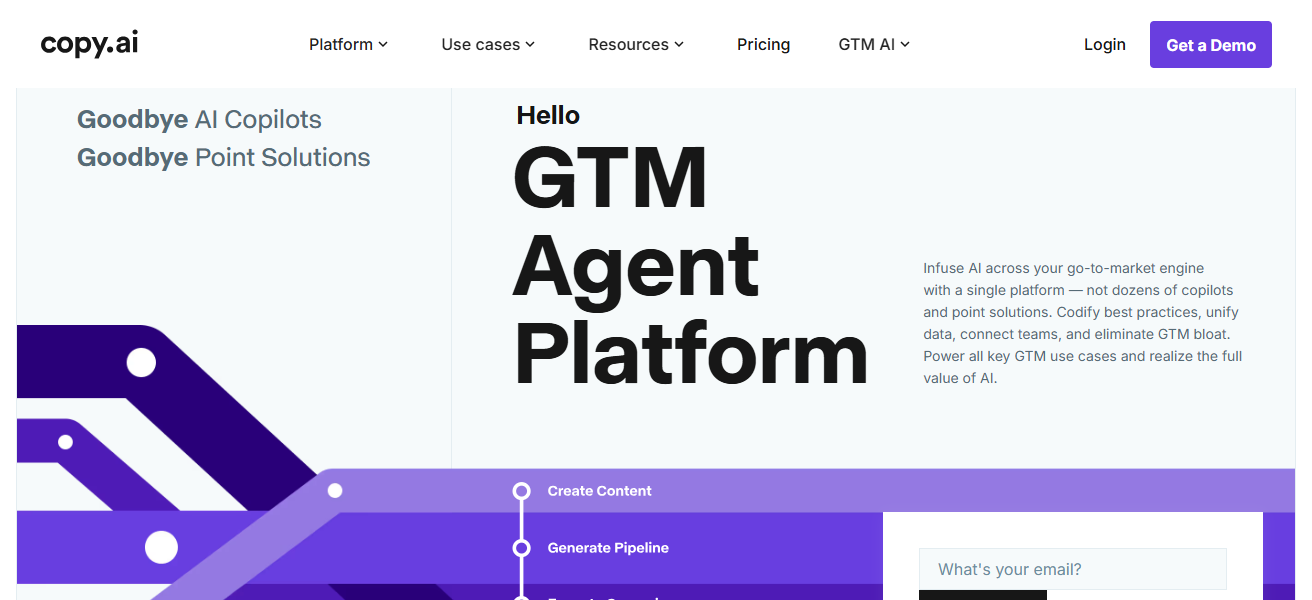Expand the Platform menu

tap(348, 44)
